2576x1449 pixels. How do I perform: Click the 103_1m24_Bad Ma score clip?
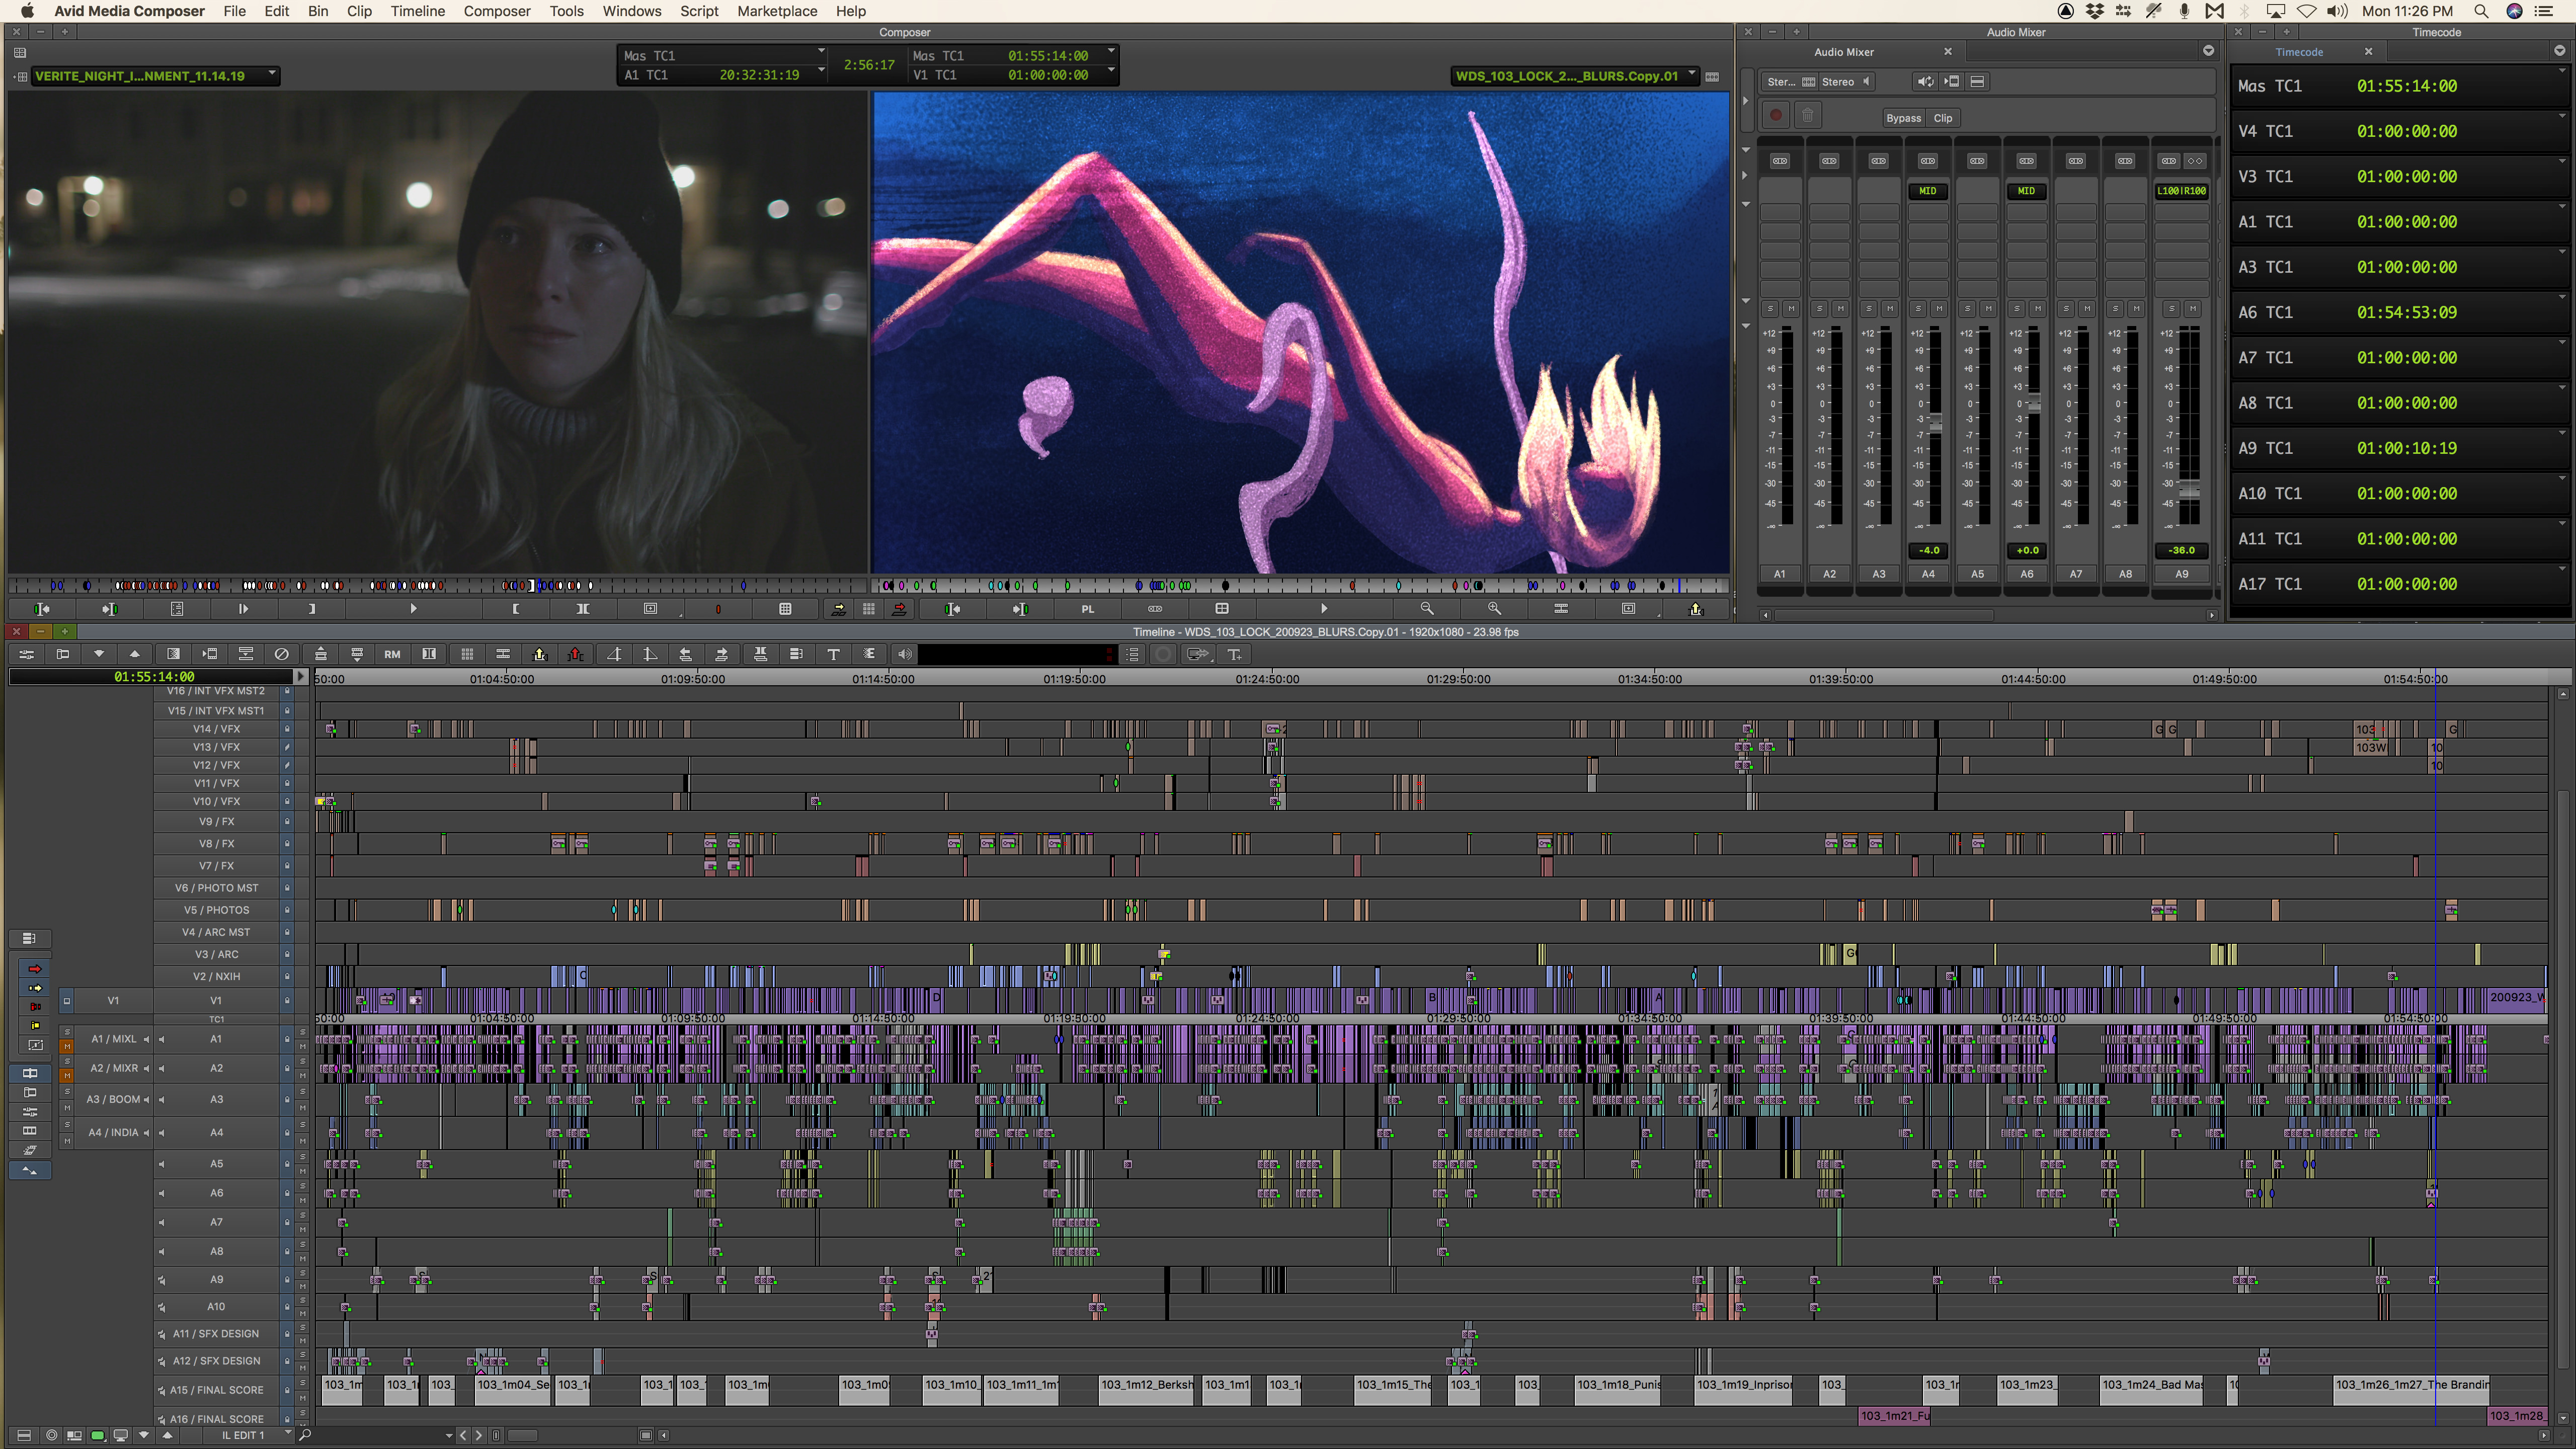2152,1390
